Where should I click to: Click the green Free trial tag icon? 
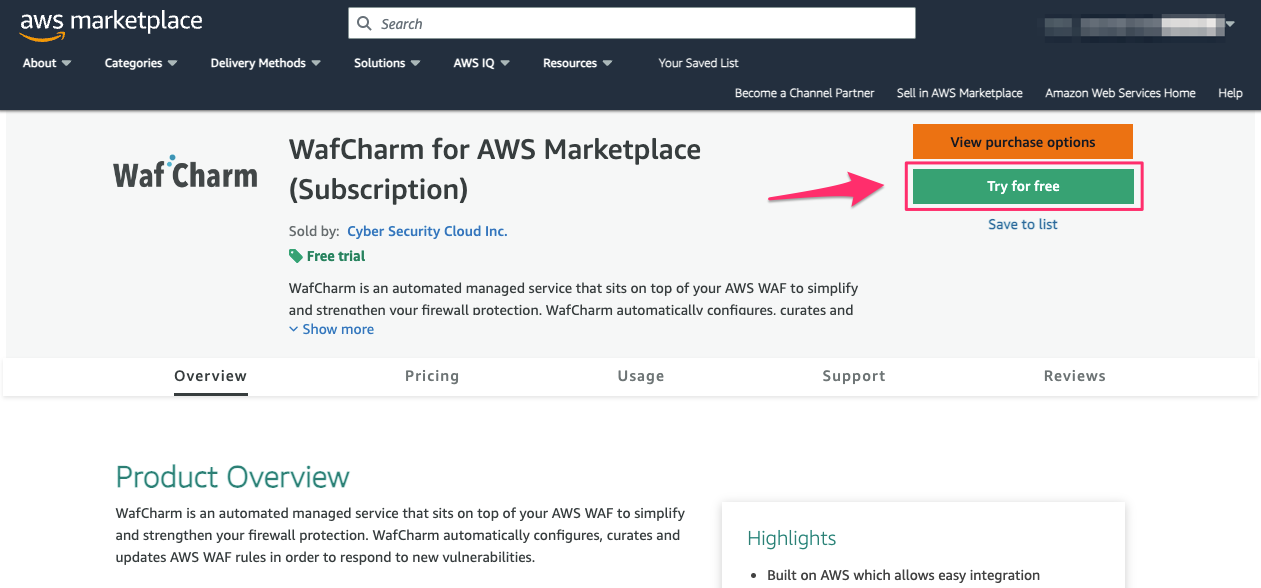pos(295,256)
